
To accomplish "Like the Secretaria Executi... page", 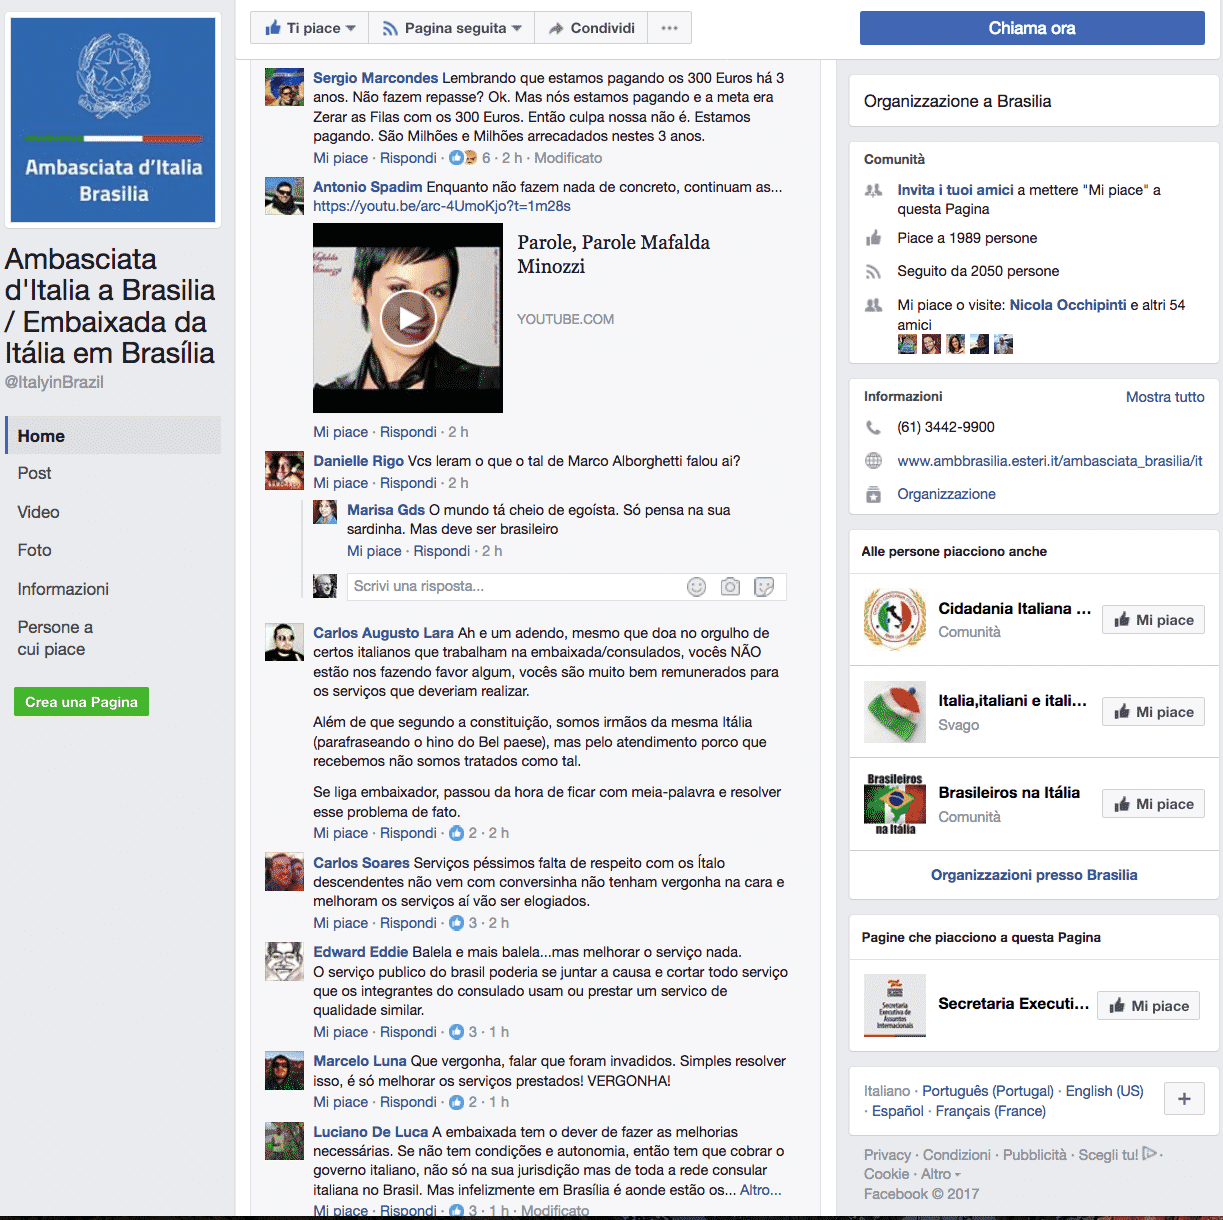I will (1149, 1006).
